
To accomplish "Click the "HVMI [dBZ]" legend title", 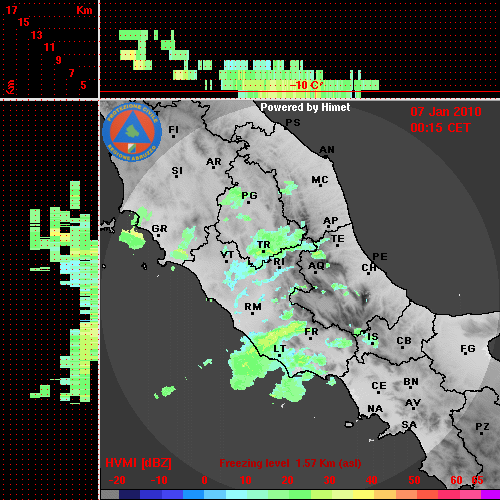I will pos(138,463).
